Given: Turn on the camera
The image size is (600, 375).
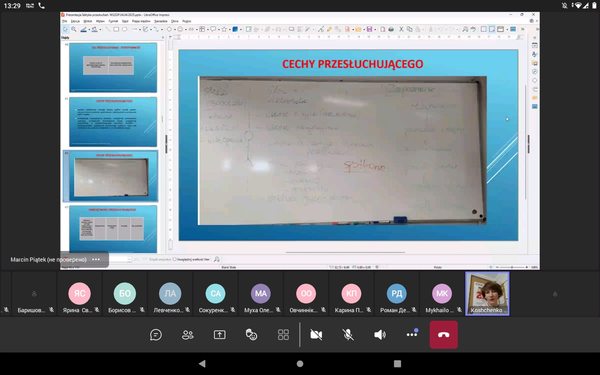Looking at the screenshot, I should click(x=316, y=335).
